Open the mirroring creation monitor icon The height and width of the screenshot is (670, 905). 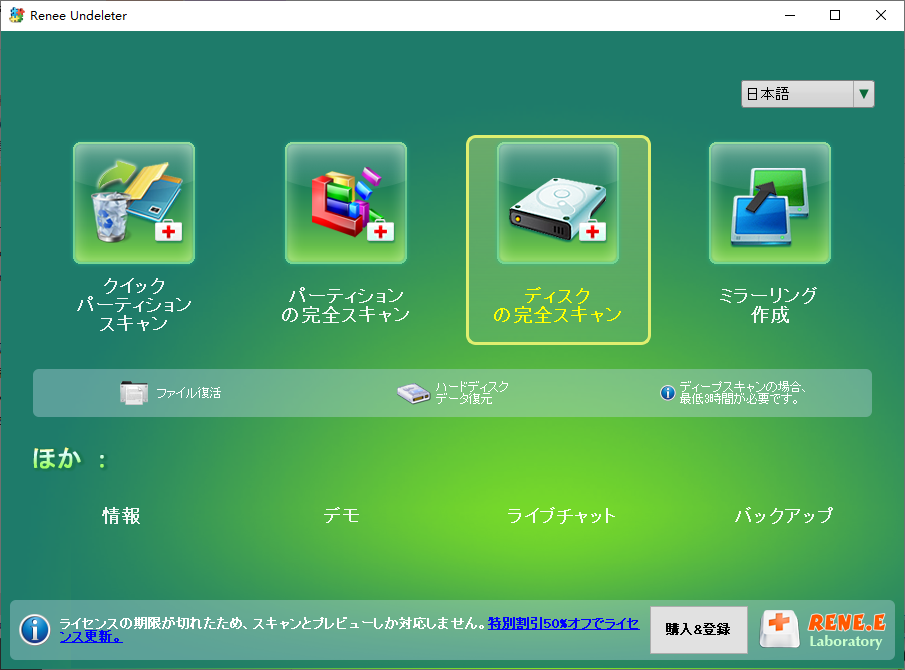770,203
